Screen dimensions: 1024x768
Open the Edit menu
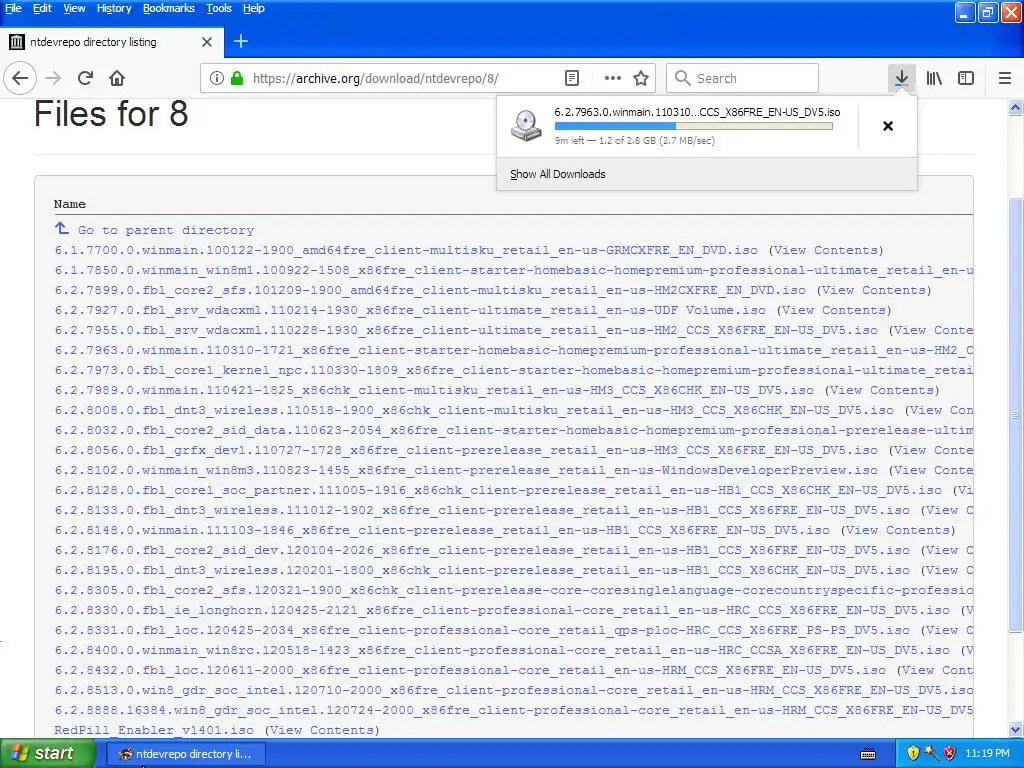[42, 8]
